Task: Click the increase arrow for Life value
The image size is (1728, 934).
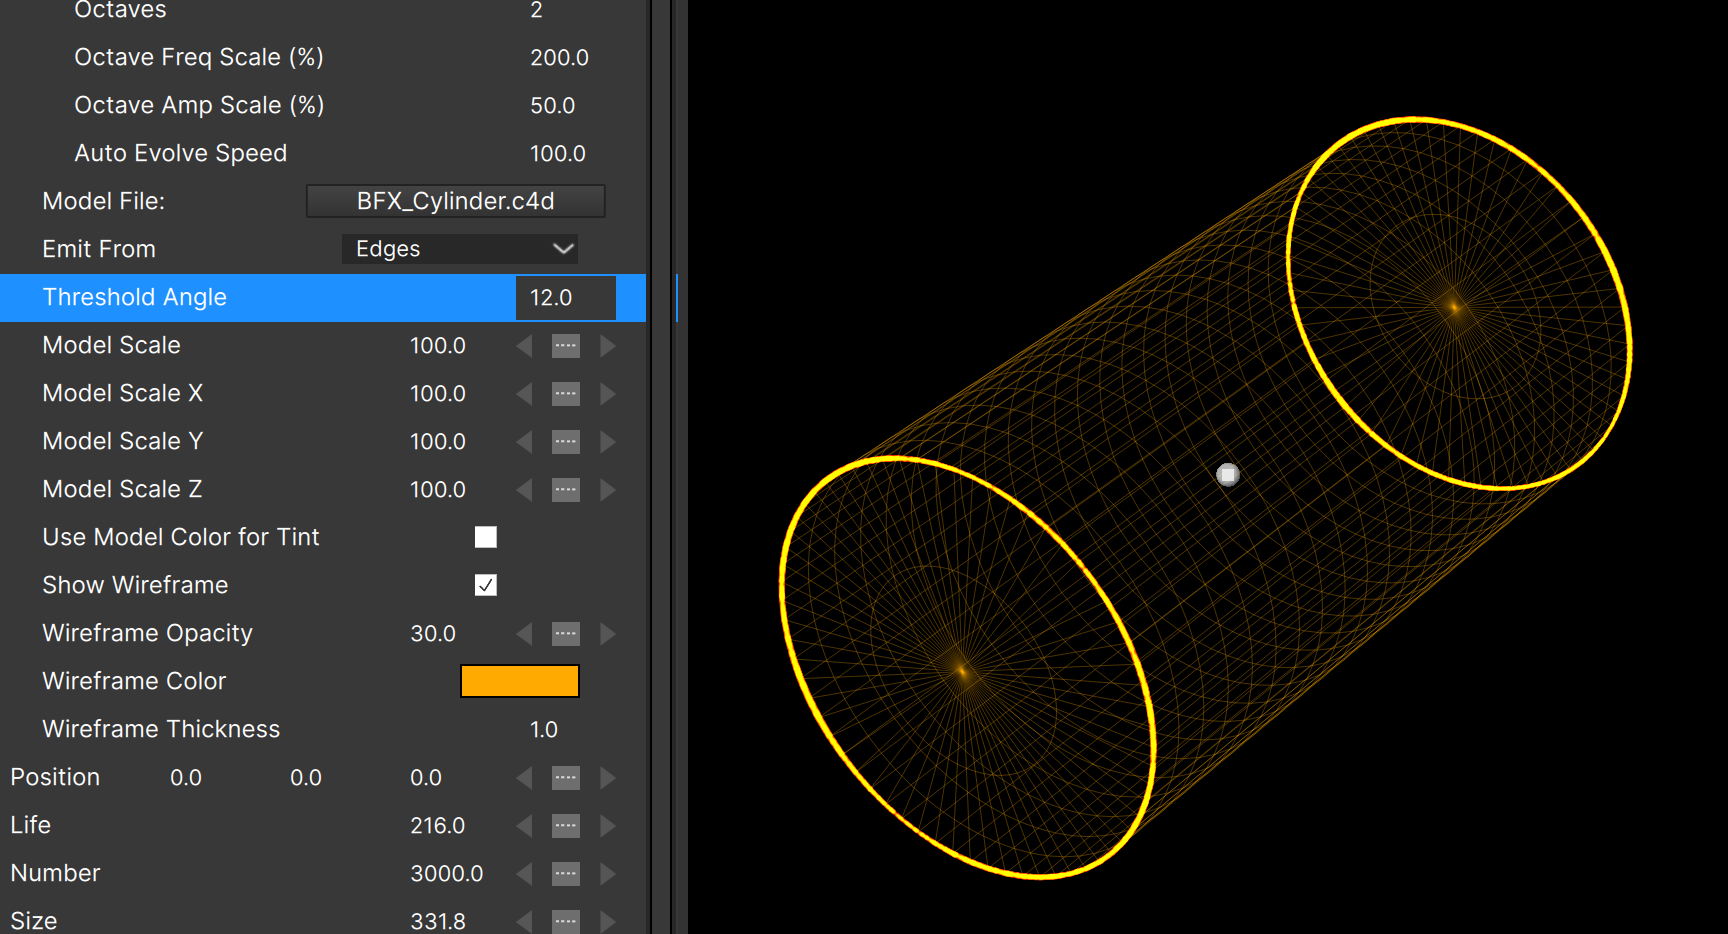Action: point(608,825)
